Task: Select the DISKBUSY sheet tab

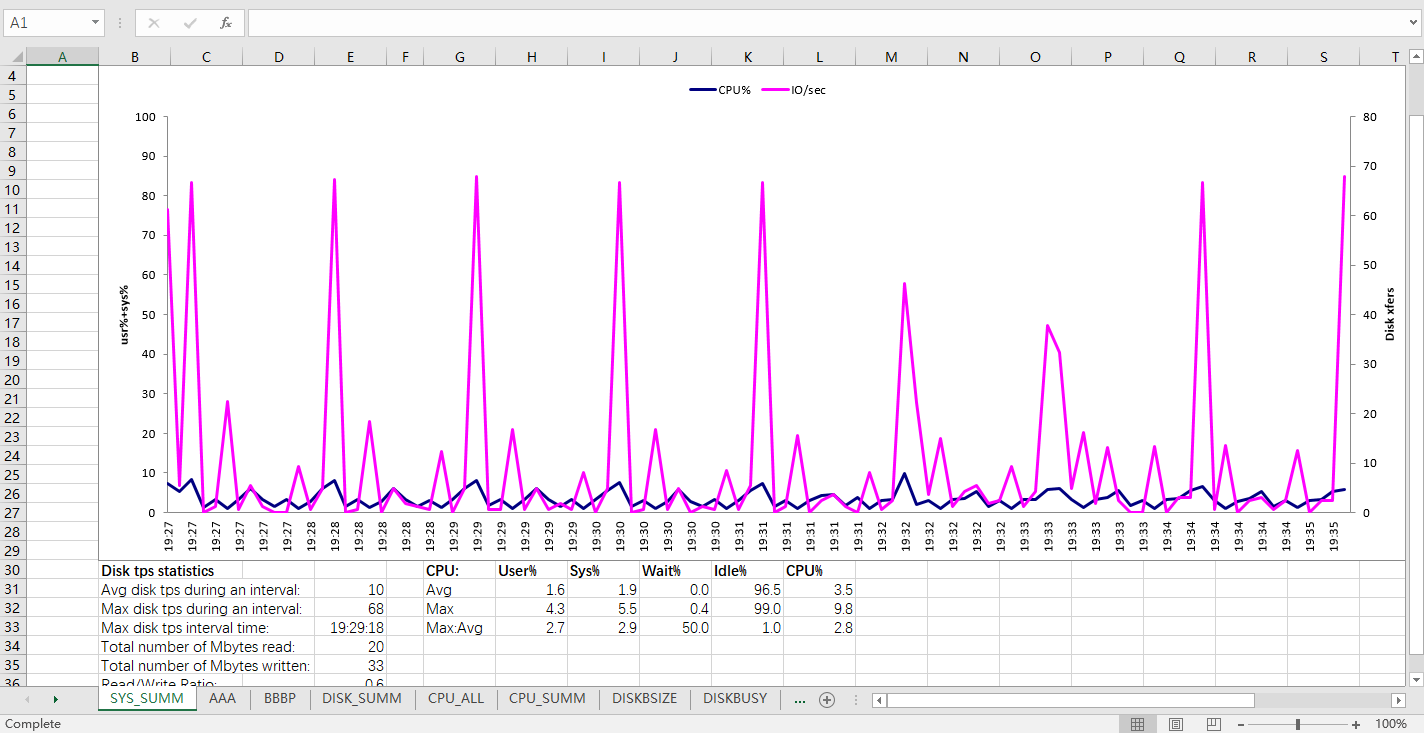Action: (735, 699)
